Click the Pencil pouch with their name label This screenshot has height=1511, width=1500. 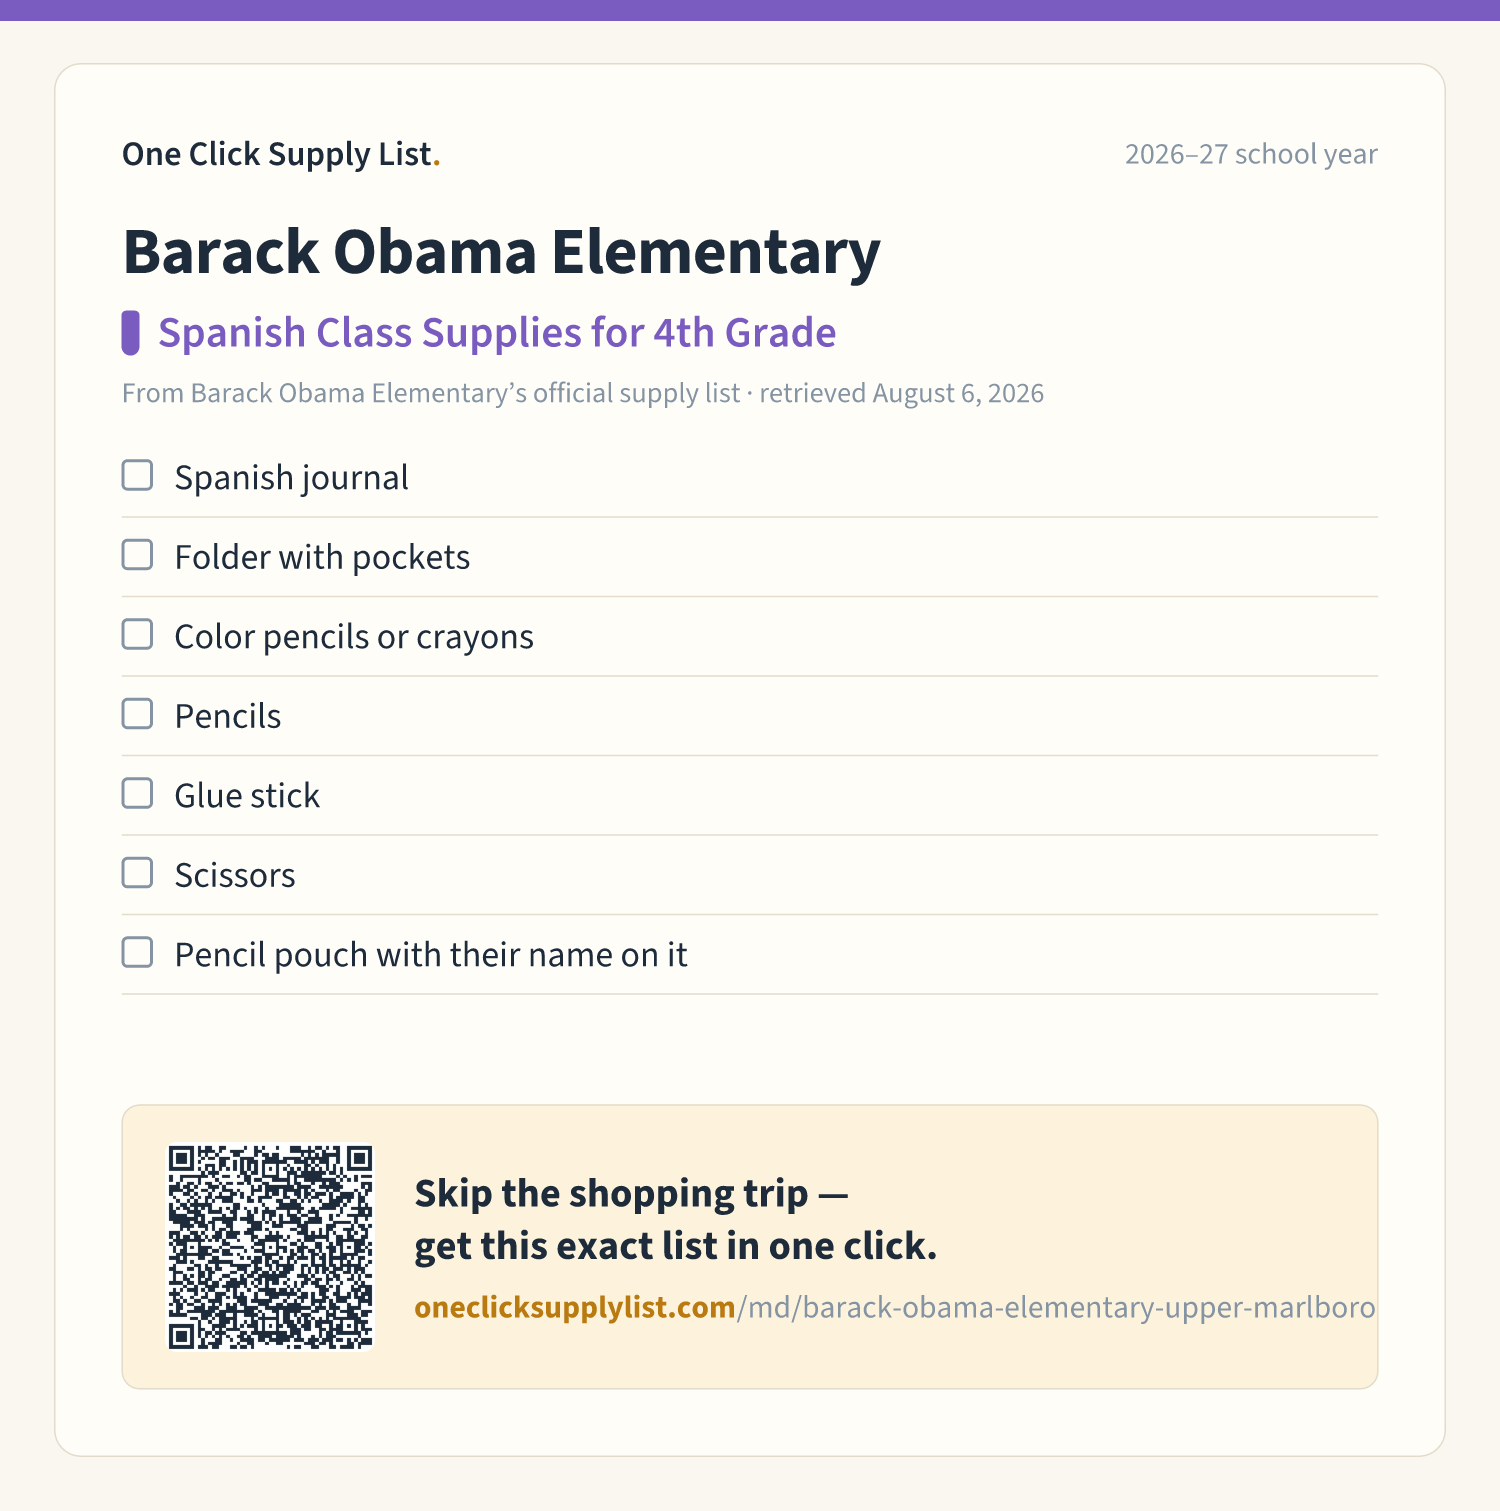(431, 955)
